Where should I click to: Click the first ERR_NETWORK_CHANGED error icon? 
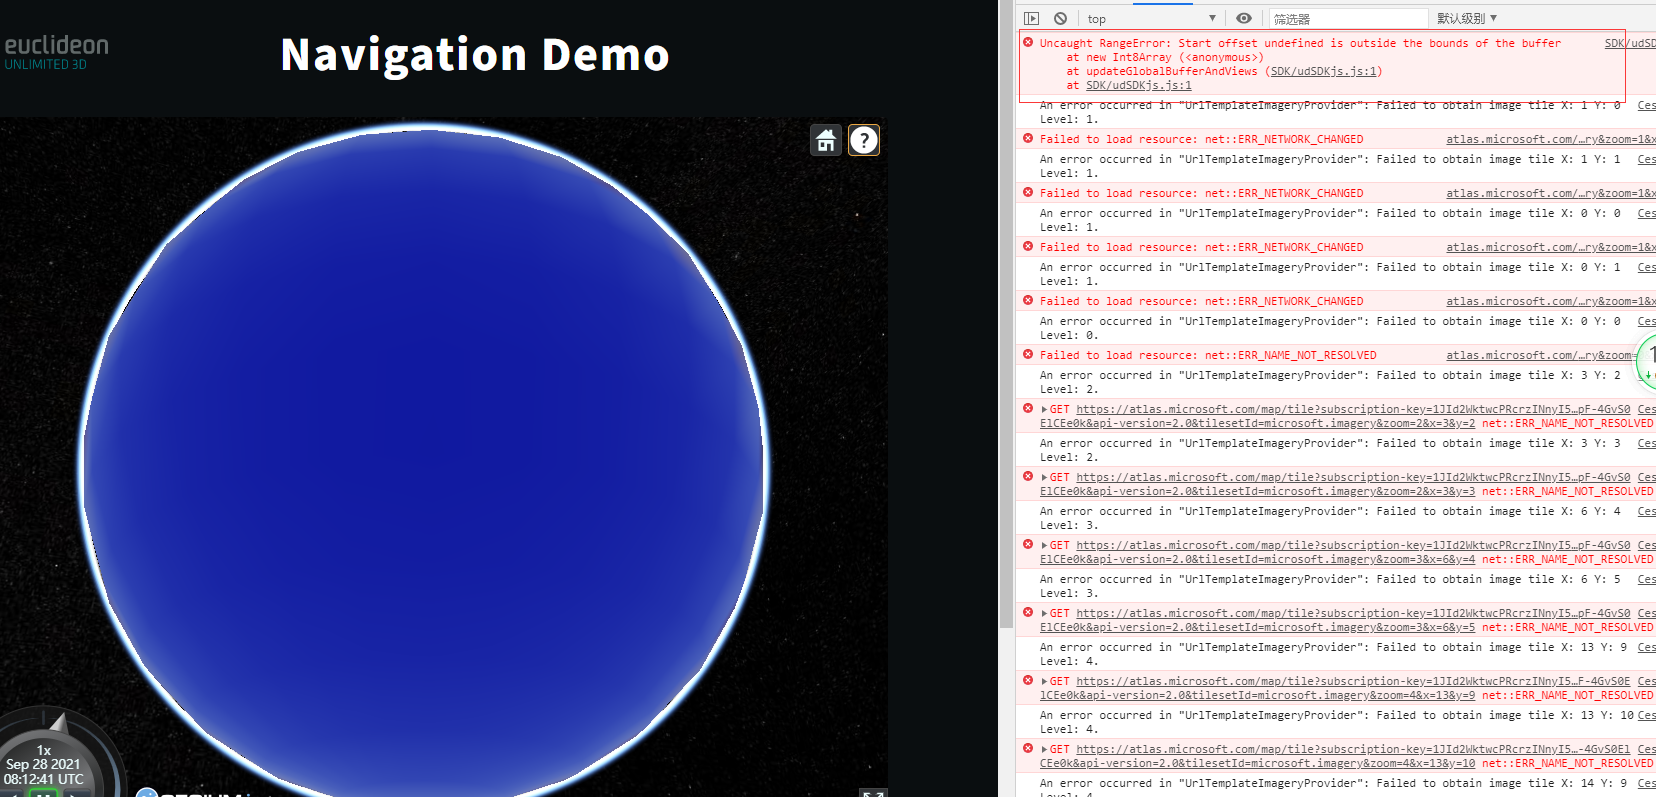pyautogui.click(x=1028, y=138)
